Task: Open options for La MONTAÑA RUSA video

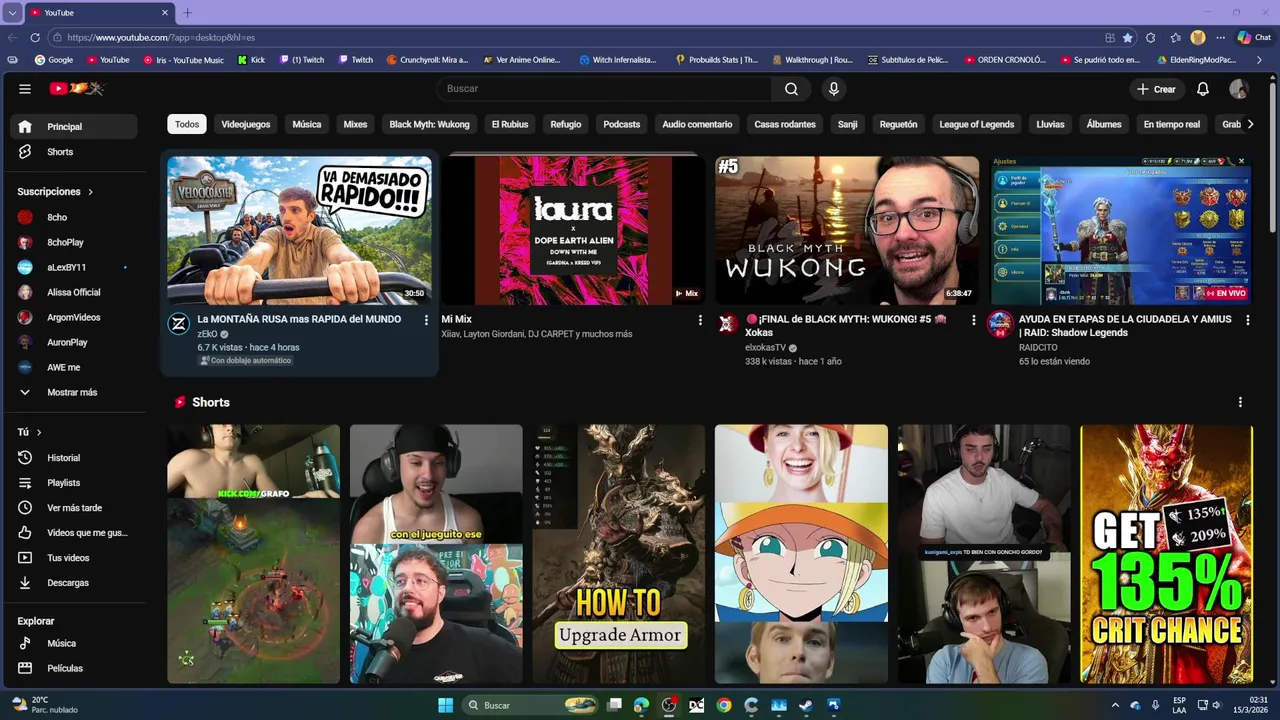Action: coord(426,320)
